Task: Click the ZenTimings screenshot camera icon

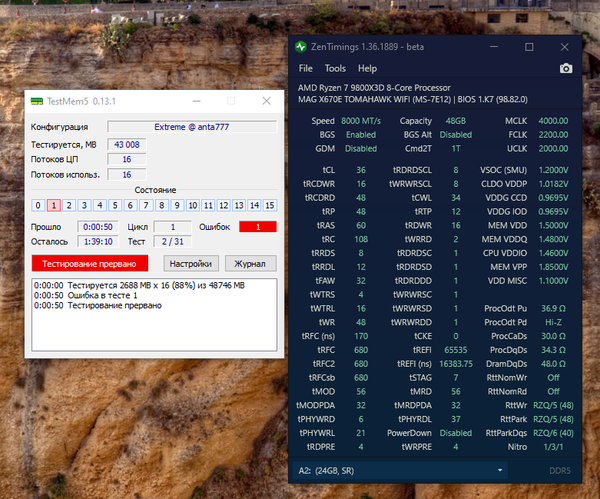Action: 566,68
